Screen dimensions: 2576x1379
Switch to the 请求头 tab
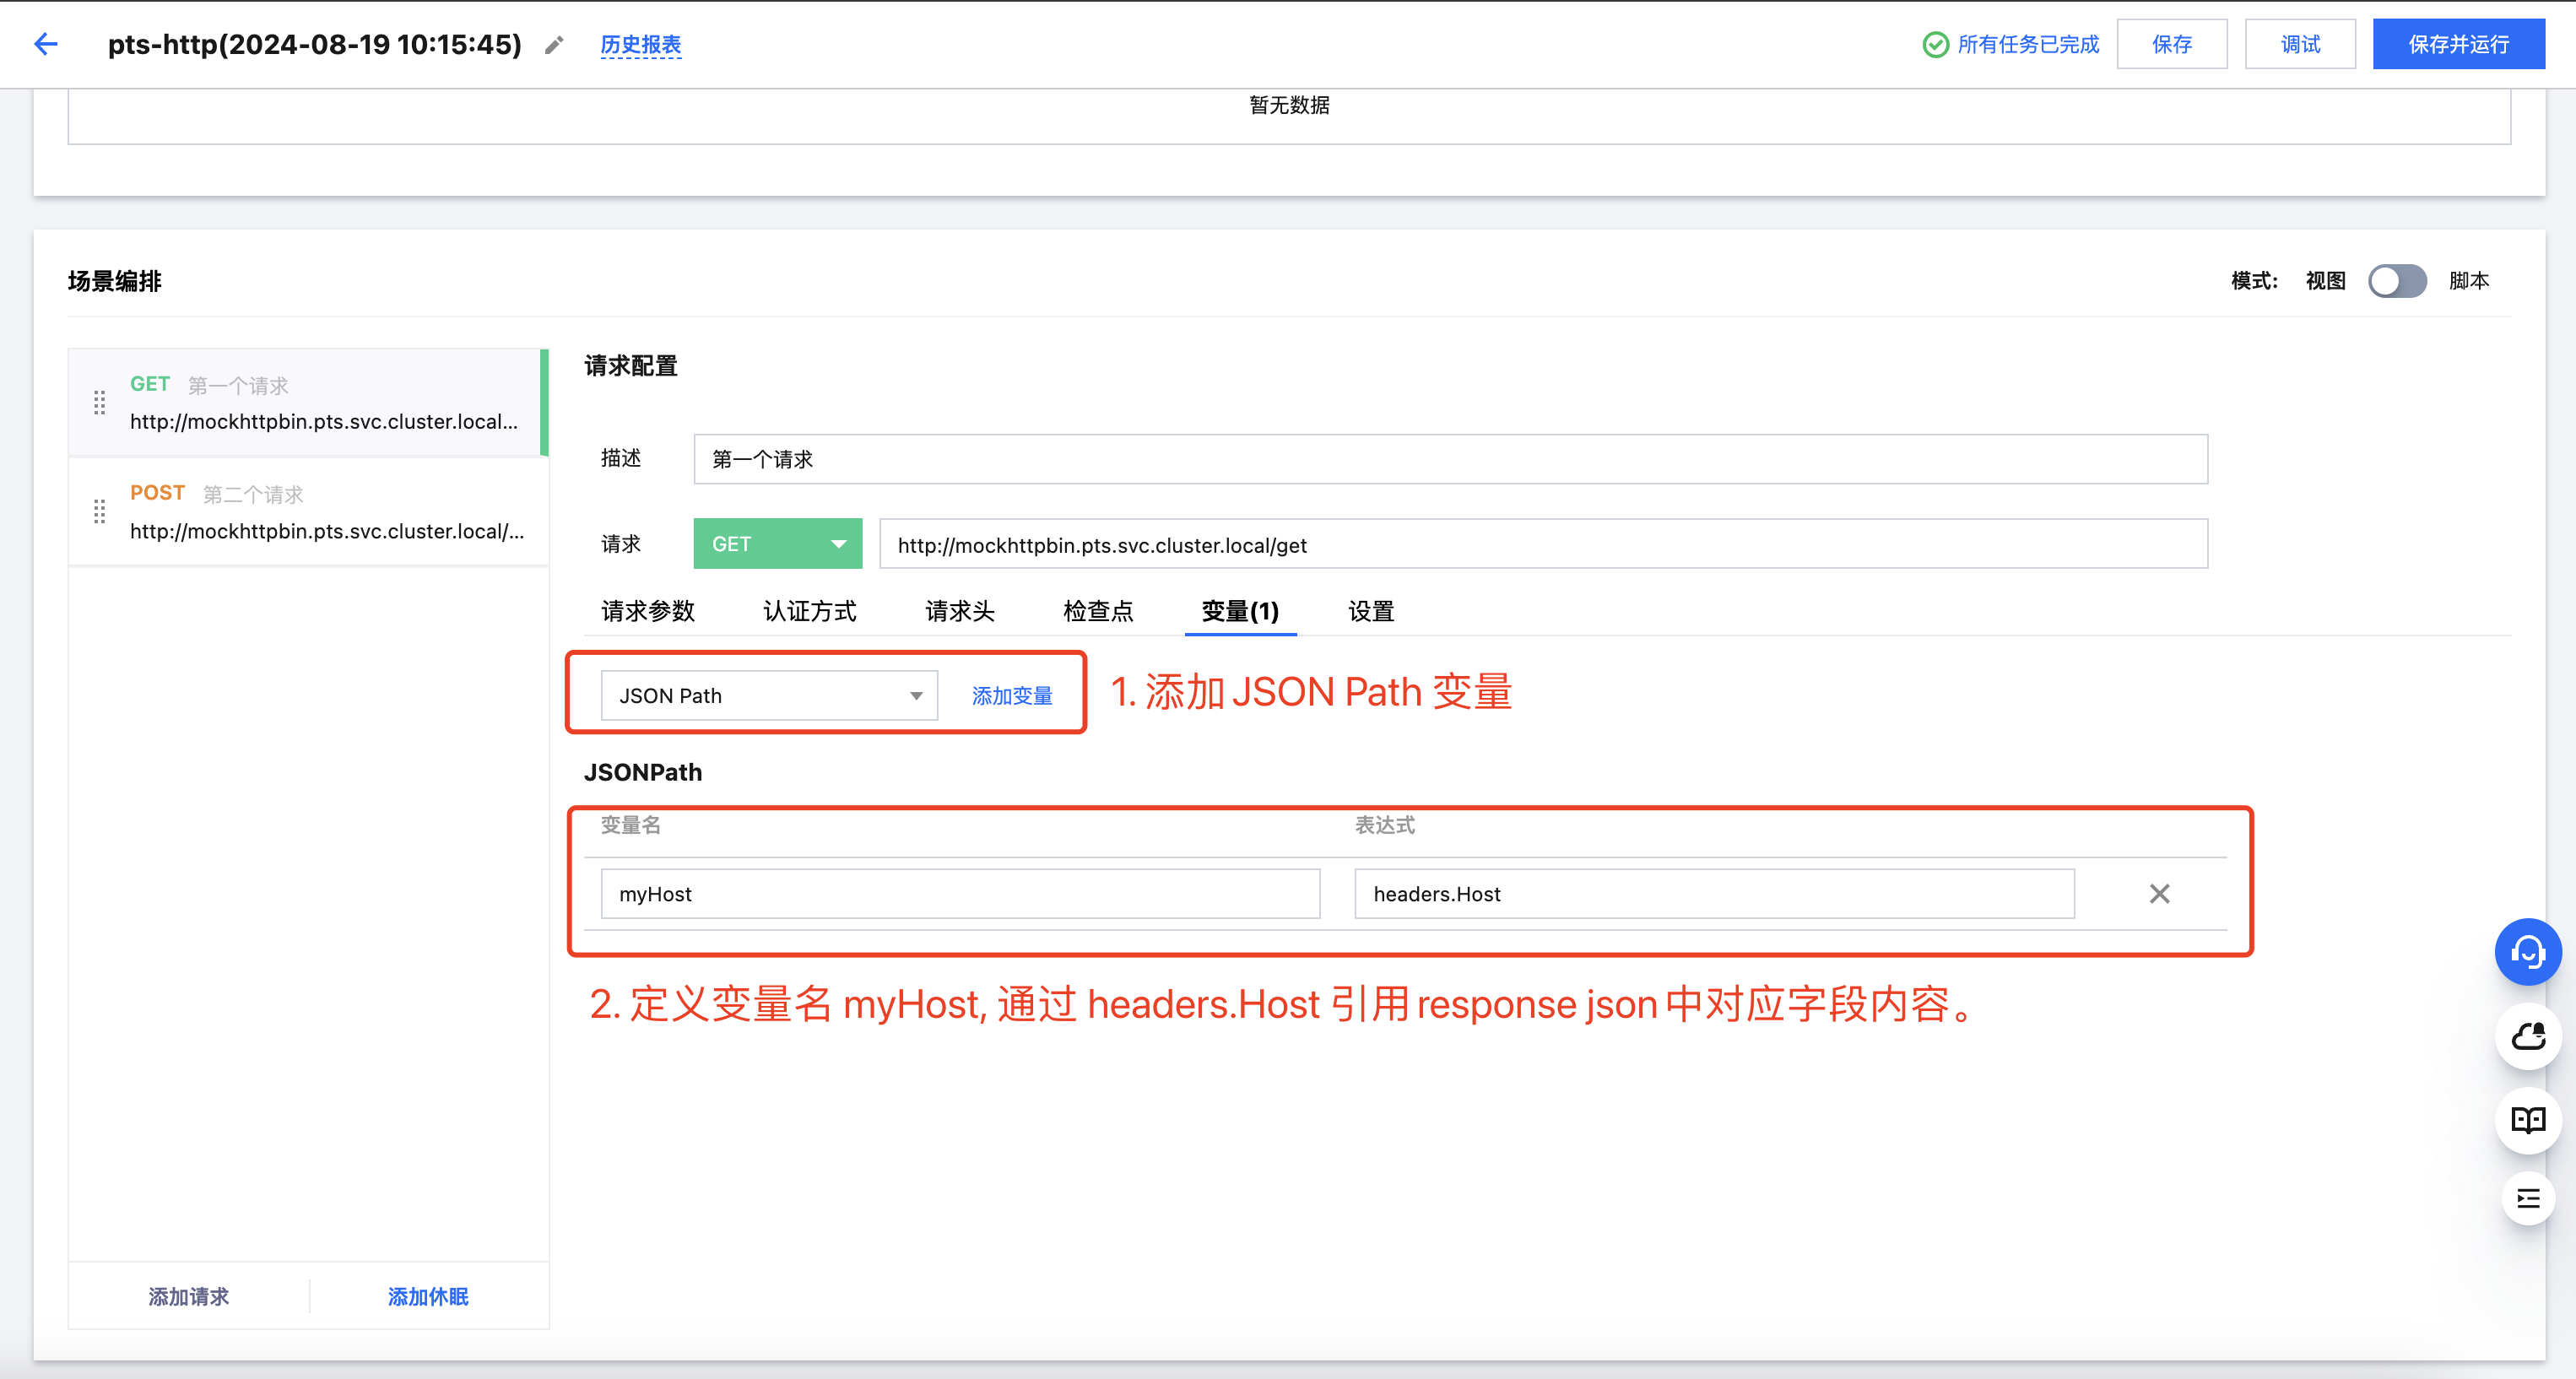(x=959, y=611)
